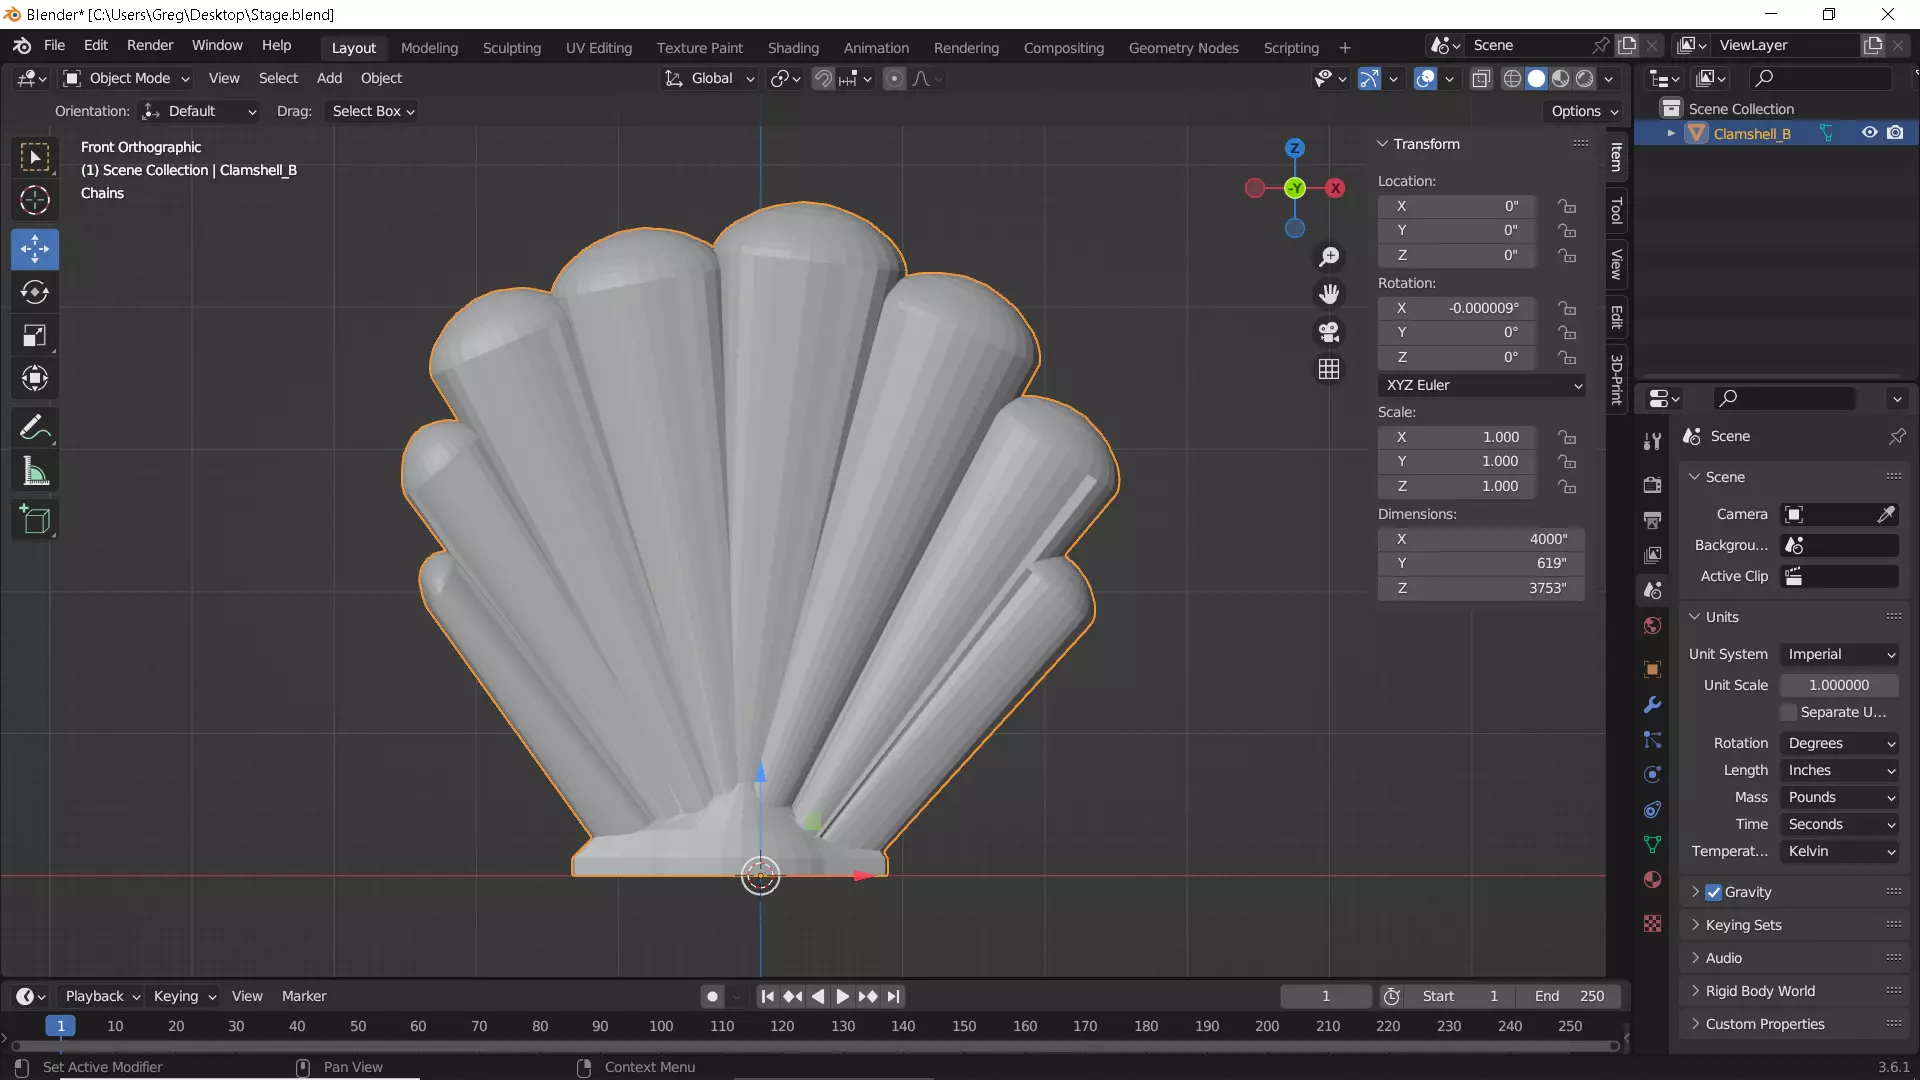Open the Render menu
This screenshot has width=1920, height=1080.
point(150,46)
